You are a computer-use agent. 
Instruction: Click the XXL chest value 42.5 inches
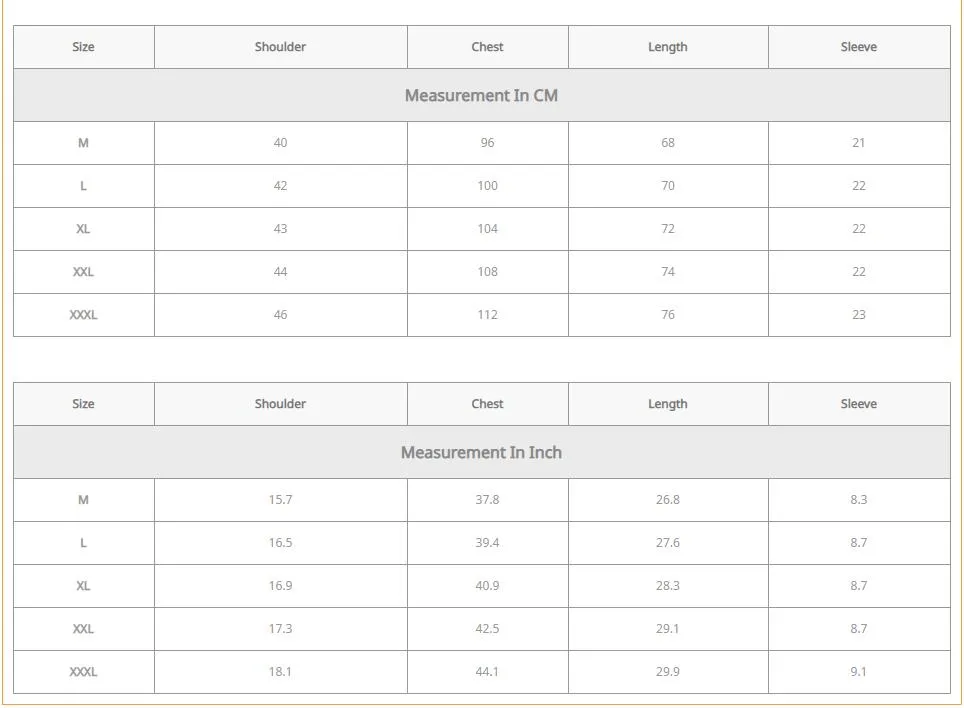pyautogui.click(x=487, y=629)
